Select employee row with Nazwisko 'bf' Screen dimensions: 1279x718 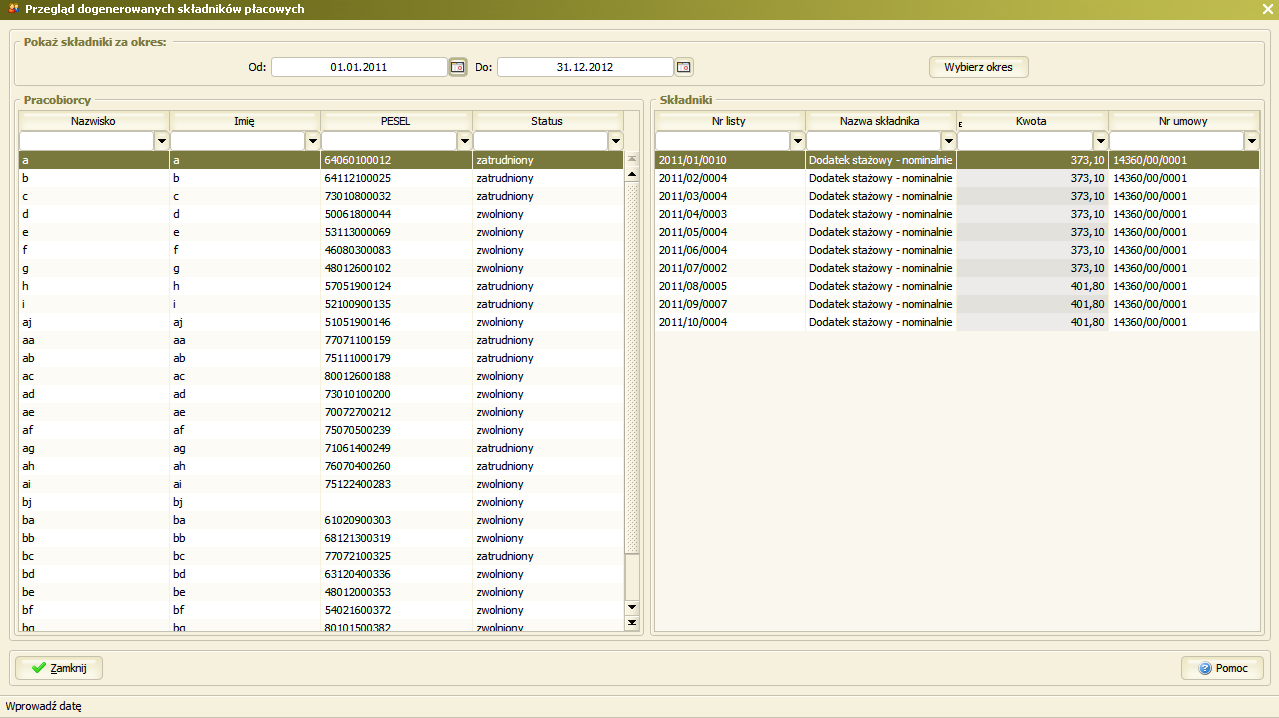[x=321, y=610]
